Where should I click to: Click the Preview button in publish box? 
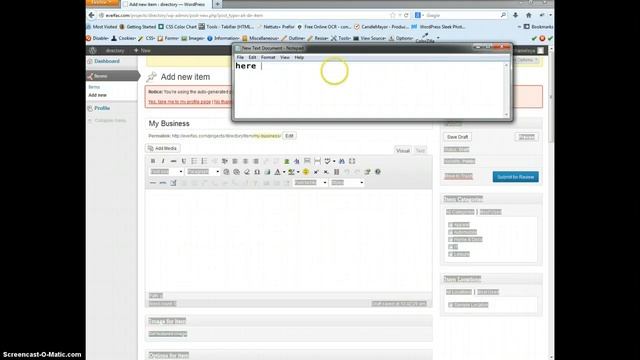click(x=527, y=137)
